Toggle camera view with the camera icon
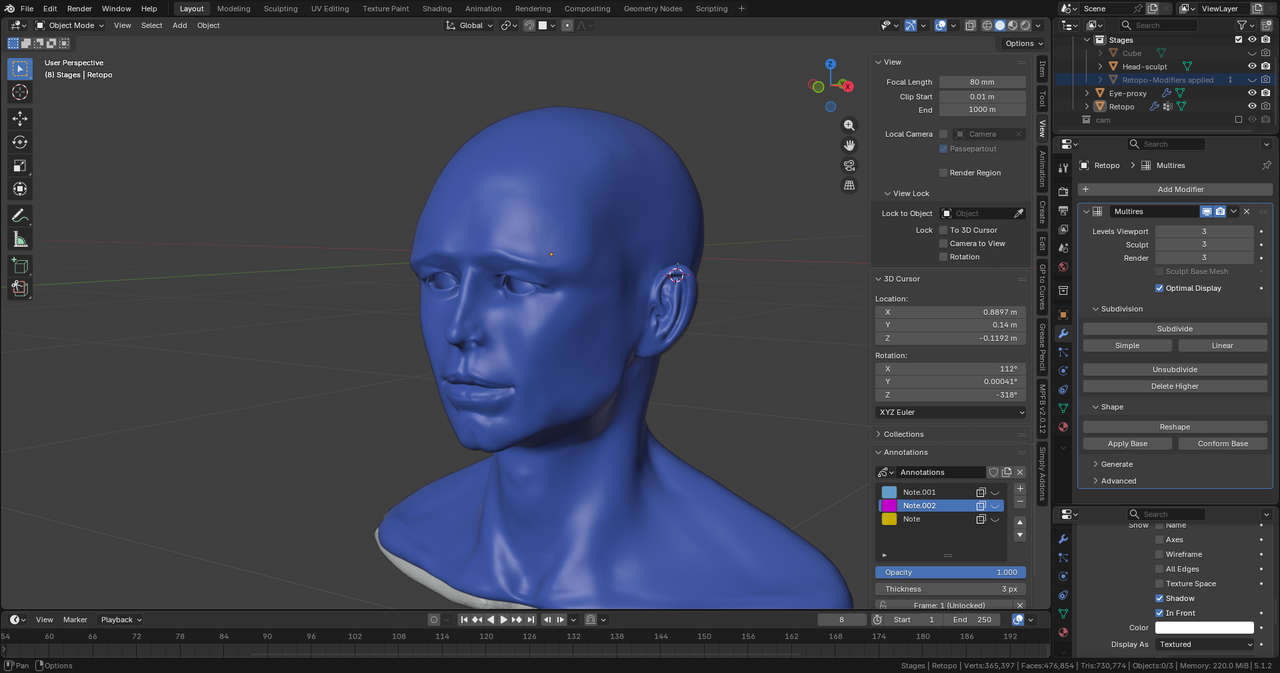The image size is (1280, 673). 849,165
